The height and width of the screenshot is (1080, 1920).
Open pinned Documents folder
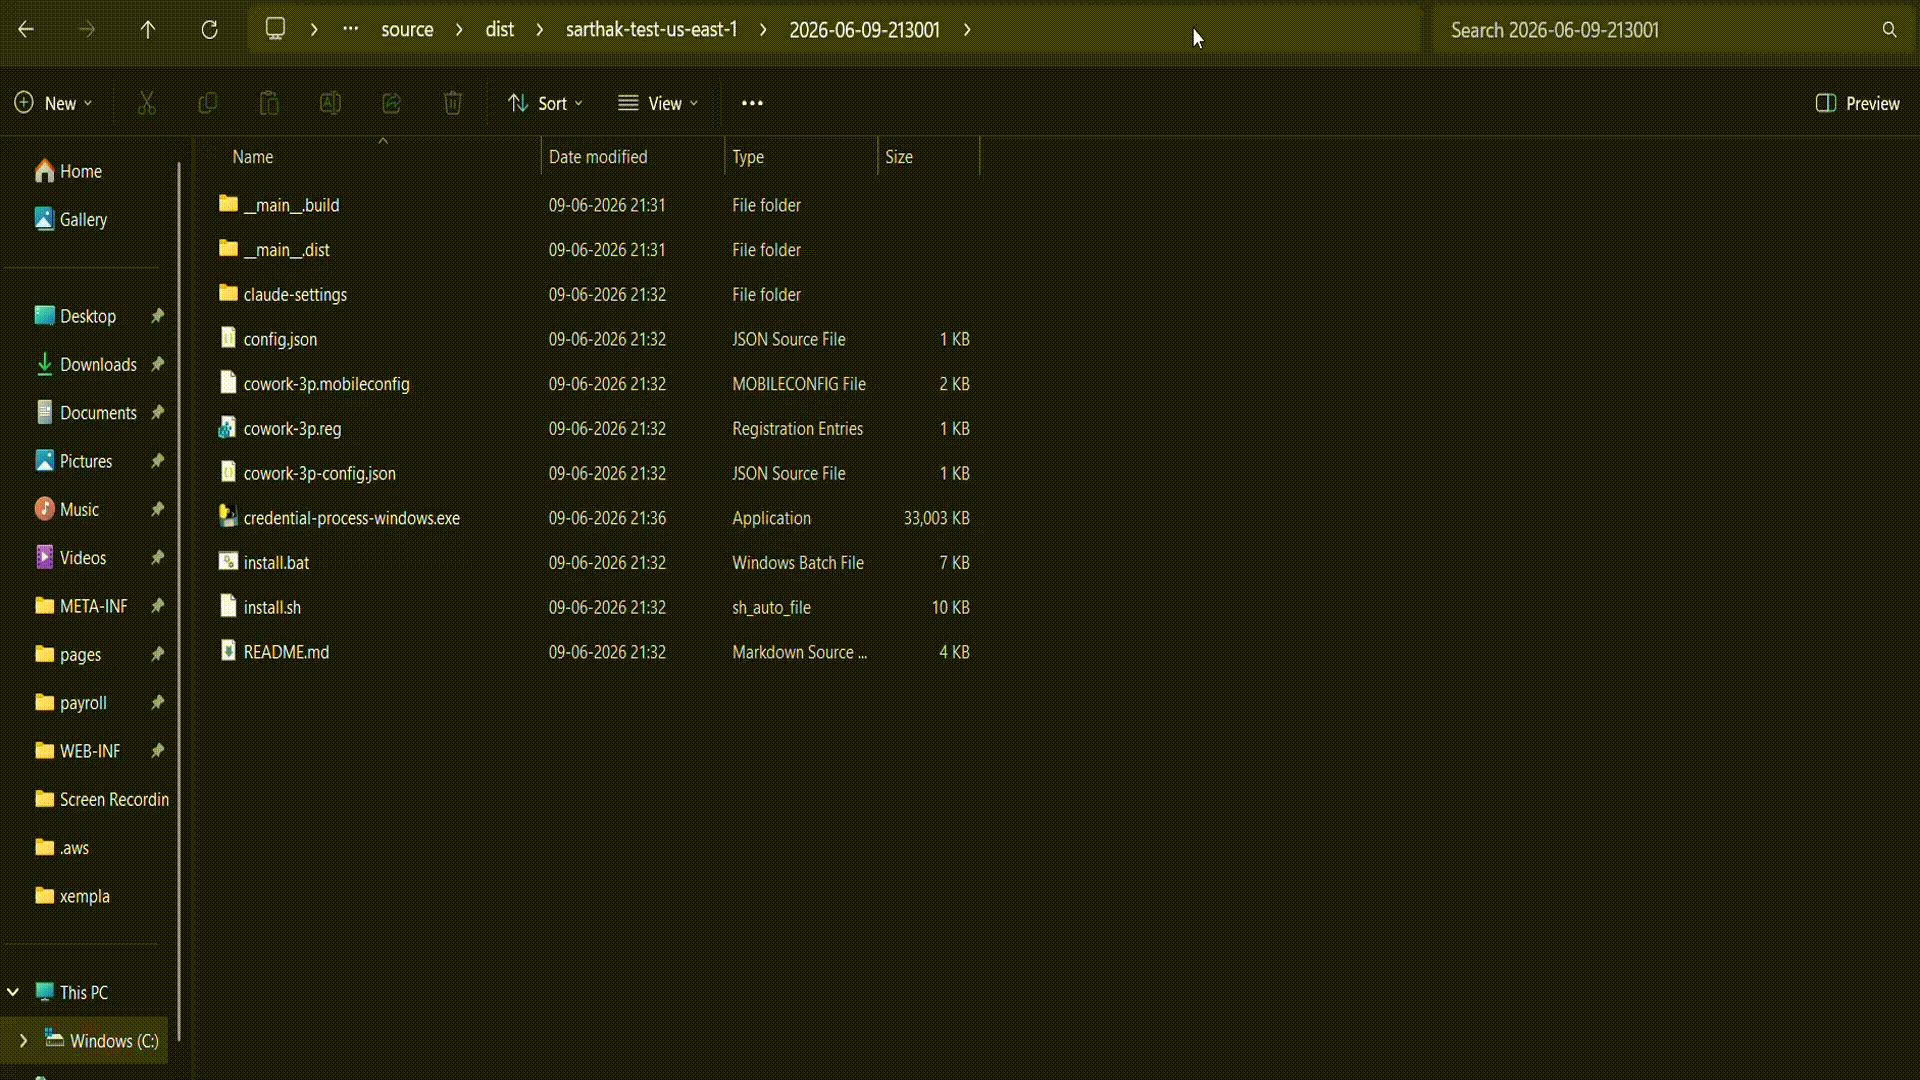click(98, 413)
